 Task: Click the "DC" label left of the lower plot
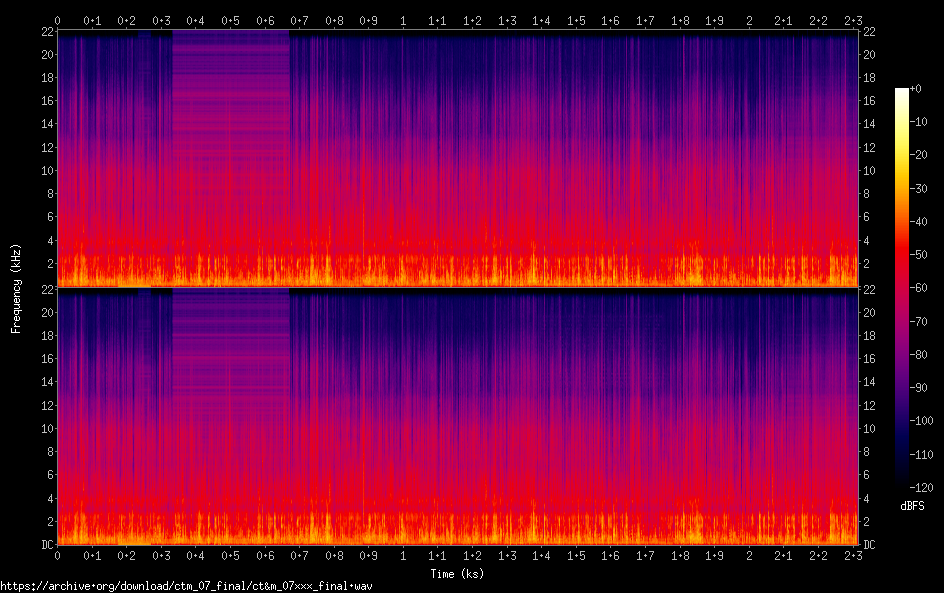coord(48,545)
